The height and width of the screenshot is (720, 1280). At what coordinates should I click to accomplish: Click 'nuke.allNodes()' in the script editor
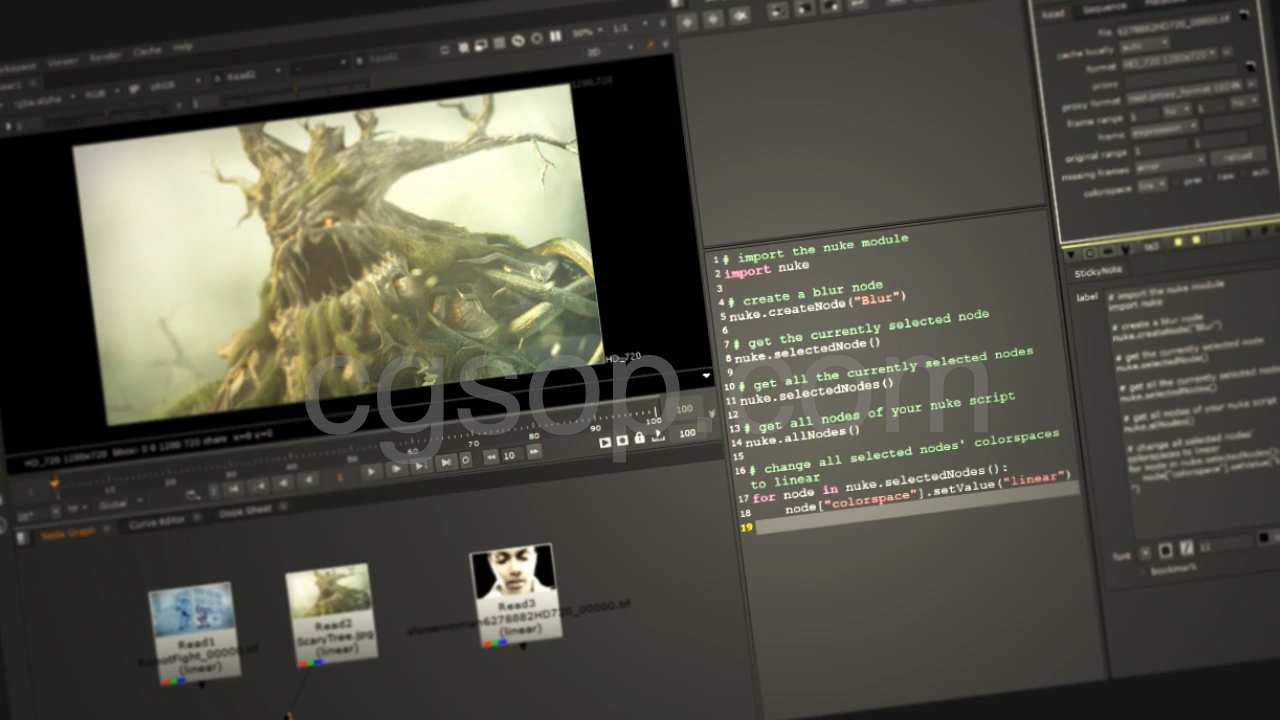[802, 436]
